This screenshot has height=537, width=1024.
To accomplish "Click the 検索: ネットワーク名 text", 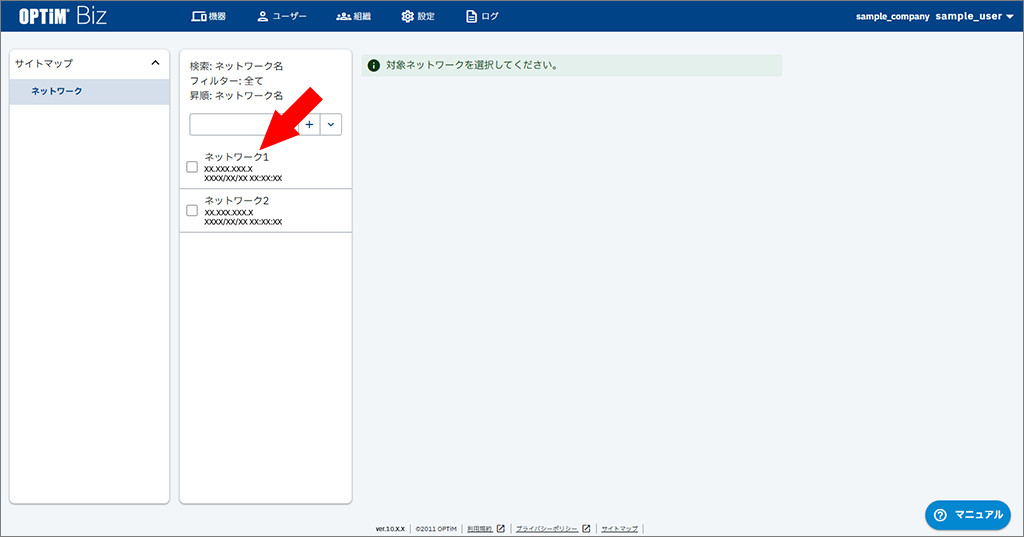I will [x=236, y=66].
